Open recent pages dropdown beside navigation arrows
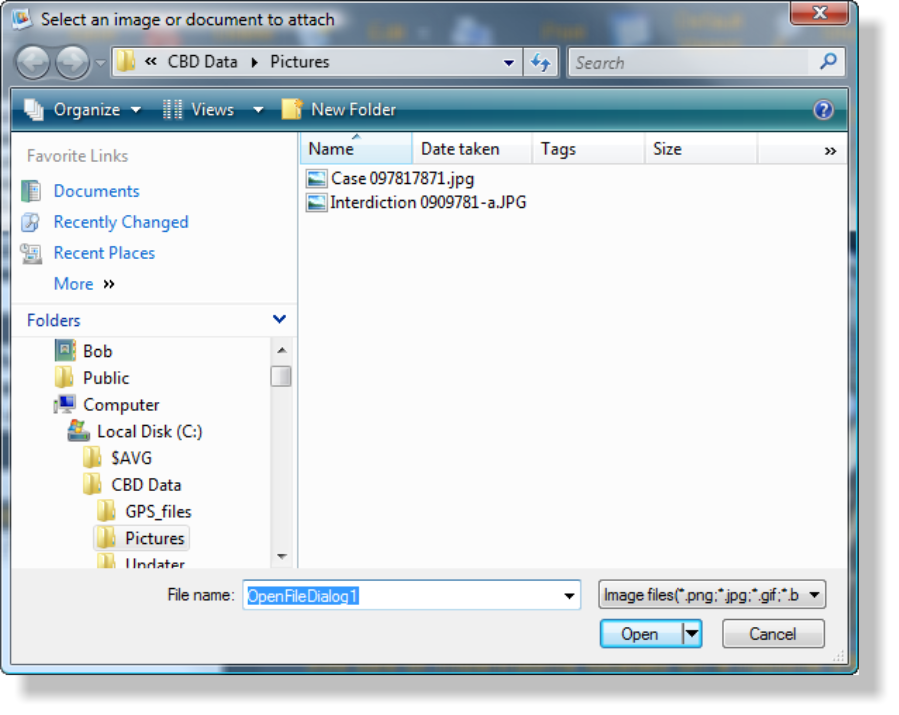The height and width of the screenshot is (715, 899). click(100, 62)
